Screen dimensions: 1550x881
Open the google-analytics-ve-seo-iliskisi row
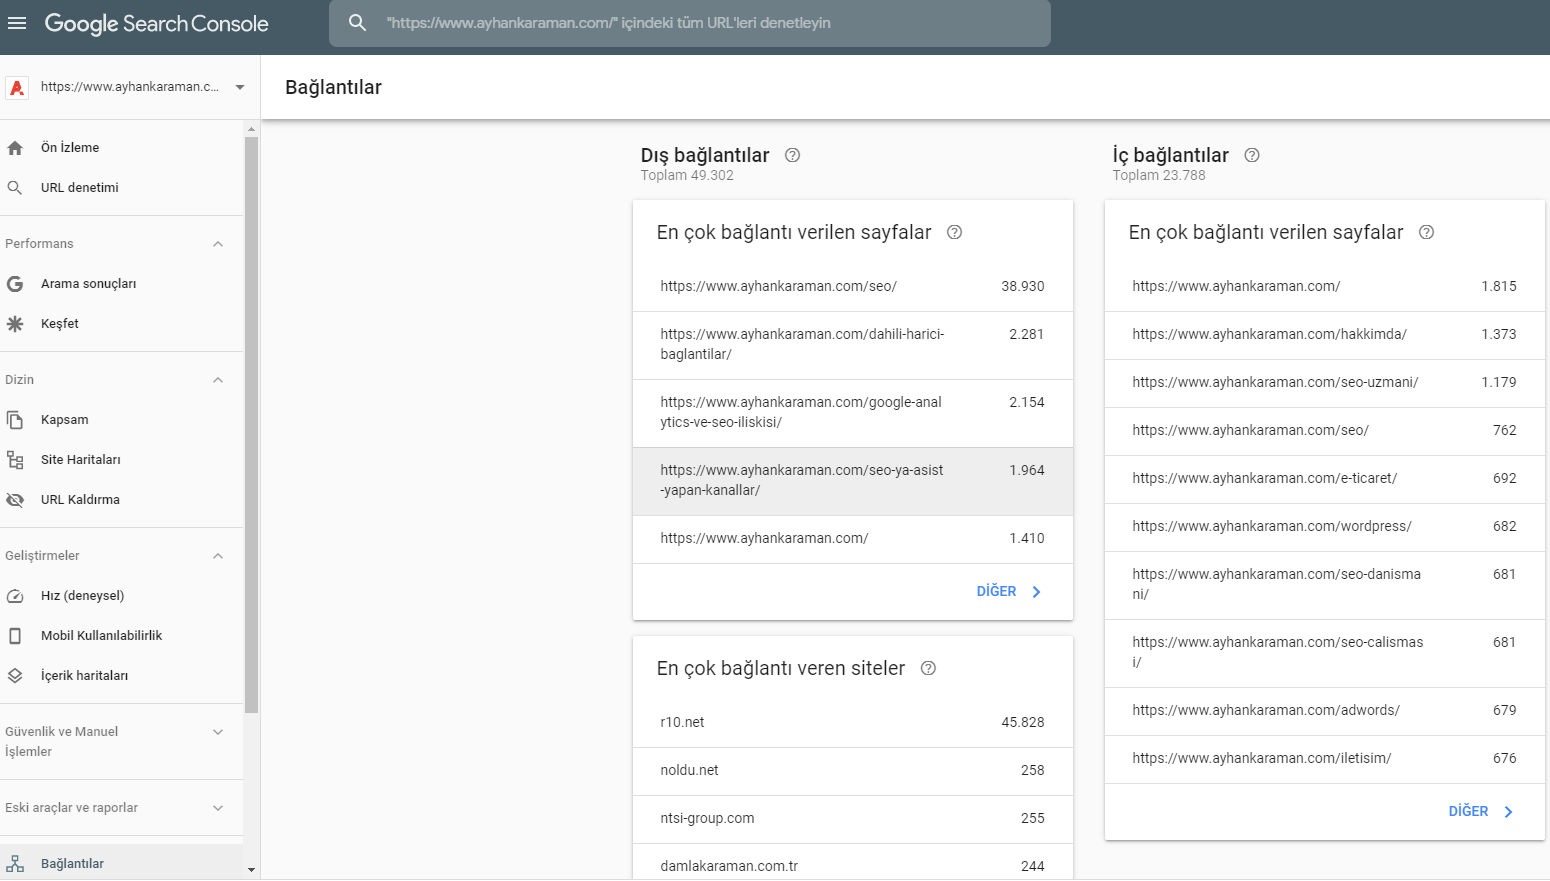click(x=853, y=413)
